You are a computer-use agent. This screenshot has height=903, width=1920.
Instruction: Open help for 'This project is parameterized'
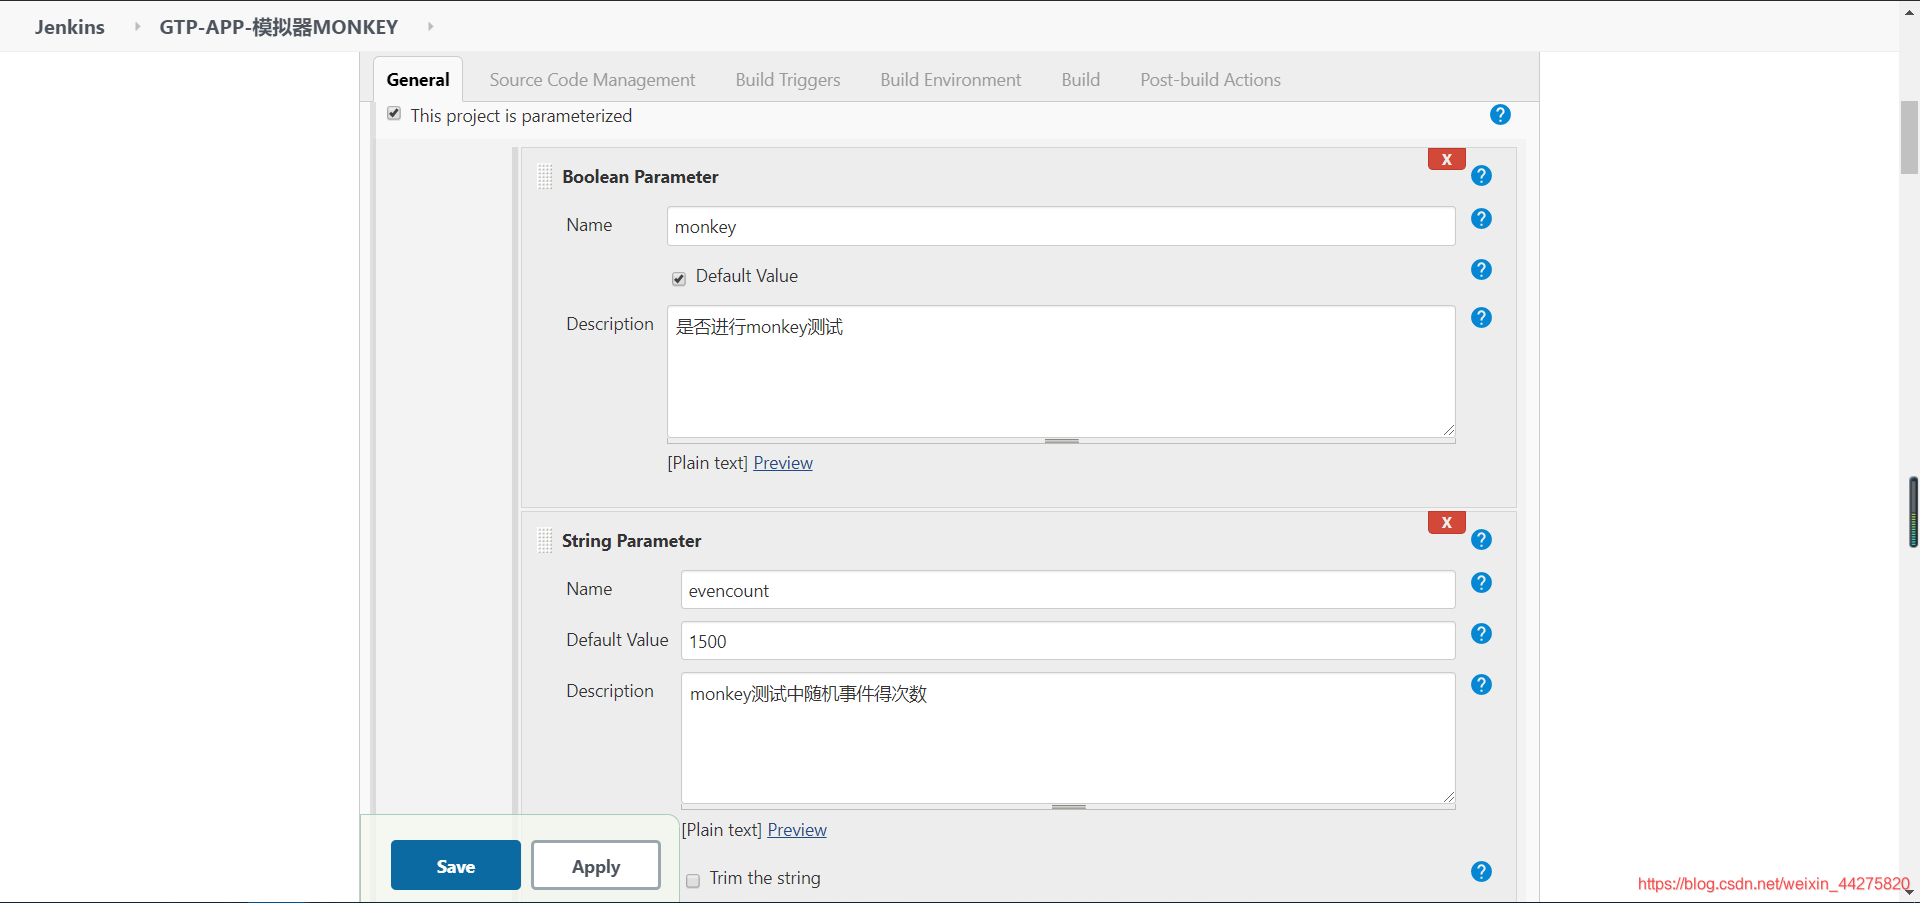click(x=1500, y=115)
